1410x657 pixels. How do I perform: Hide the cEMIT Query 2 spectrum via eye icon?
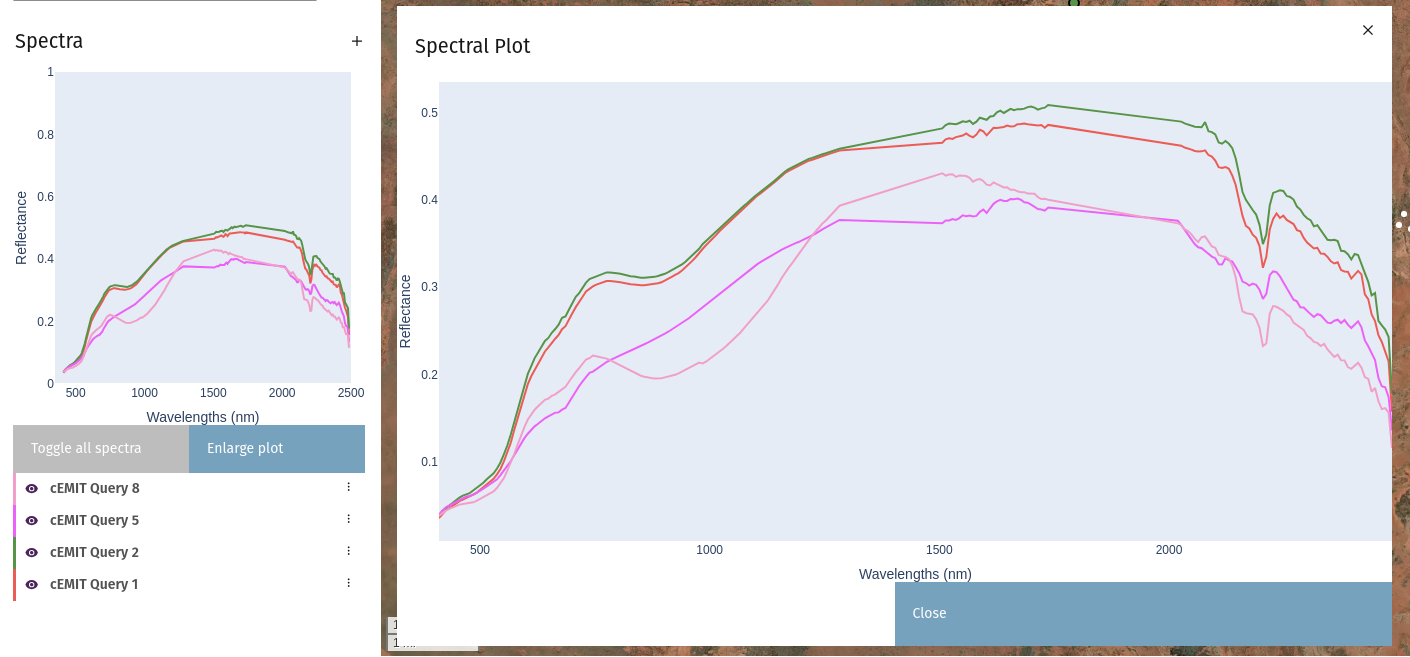pyautogui.click(x=32, y=552)
